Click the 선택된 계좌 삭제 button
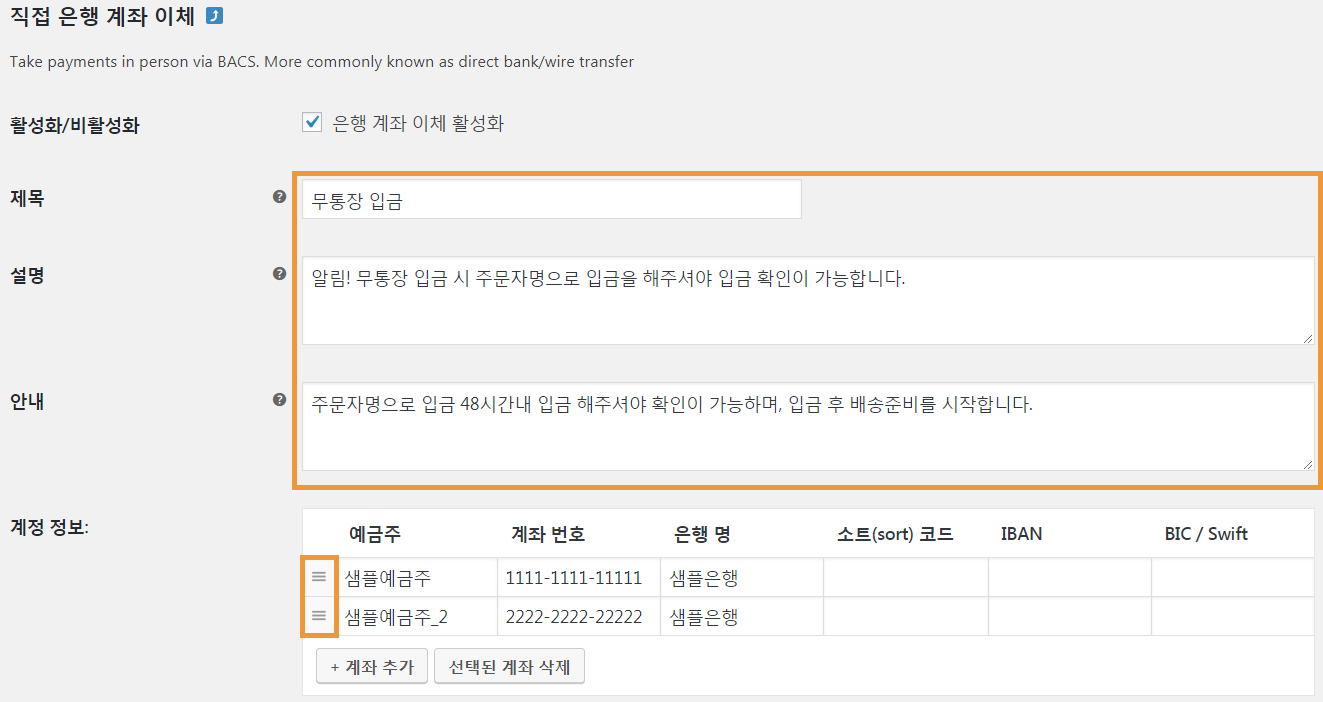 point(509,666)
